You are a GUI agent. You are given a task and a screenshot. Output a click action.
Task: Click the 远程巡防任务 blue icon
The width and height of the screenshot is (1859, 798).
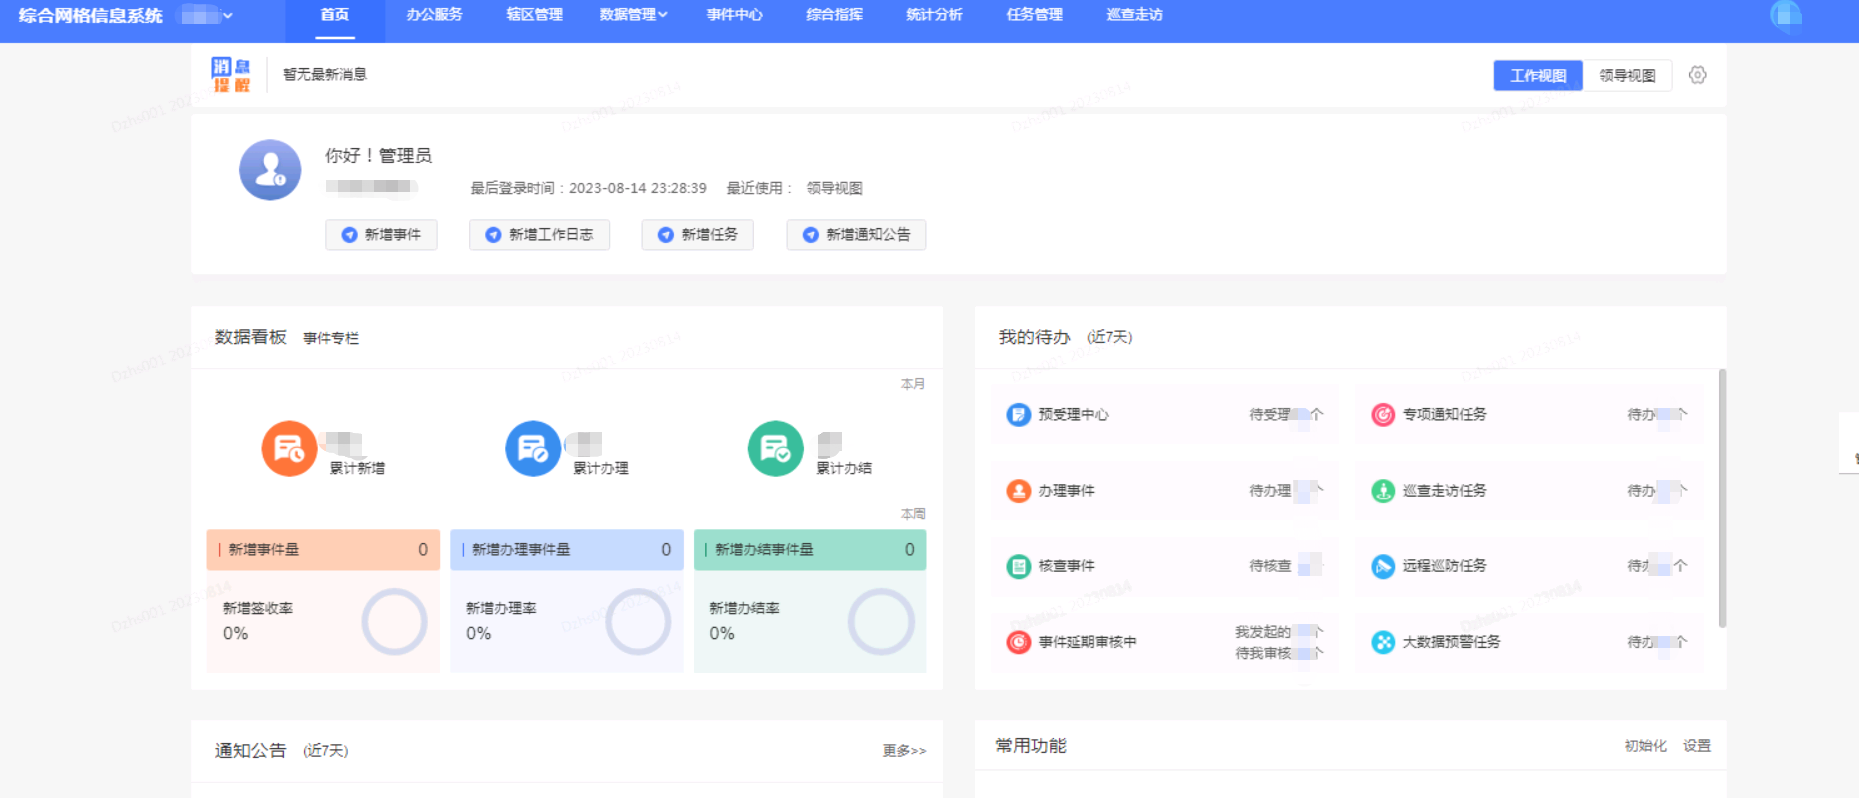click(1383, 567)
